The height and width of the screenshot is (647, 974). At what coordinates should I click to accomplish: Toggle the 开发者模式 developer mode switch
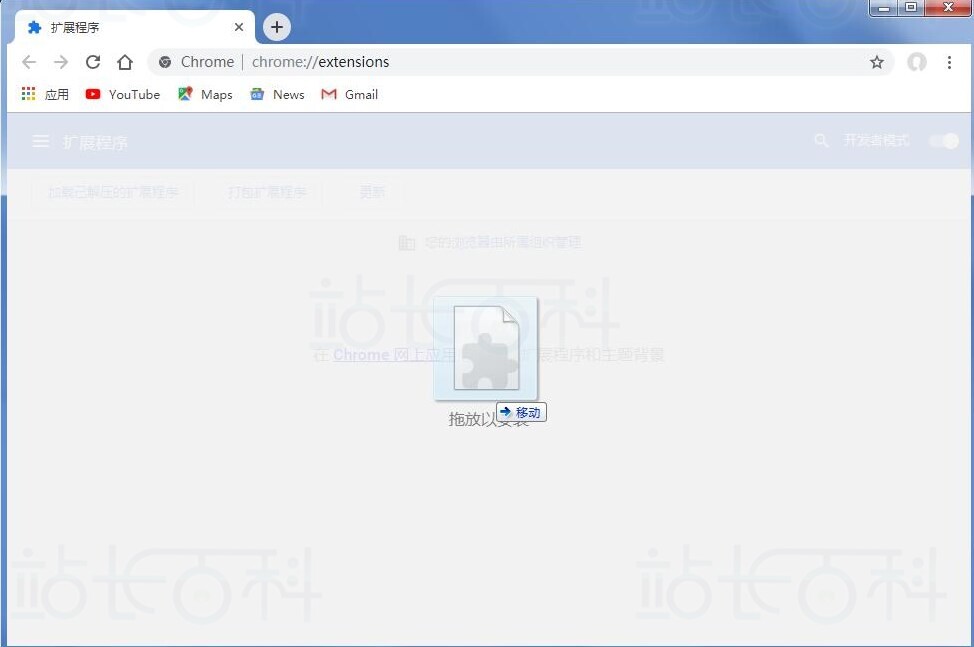pos(944,141)
